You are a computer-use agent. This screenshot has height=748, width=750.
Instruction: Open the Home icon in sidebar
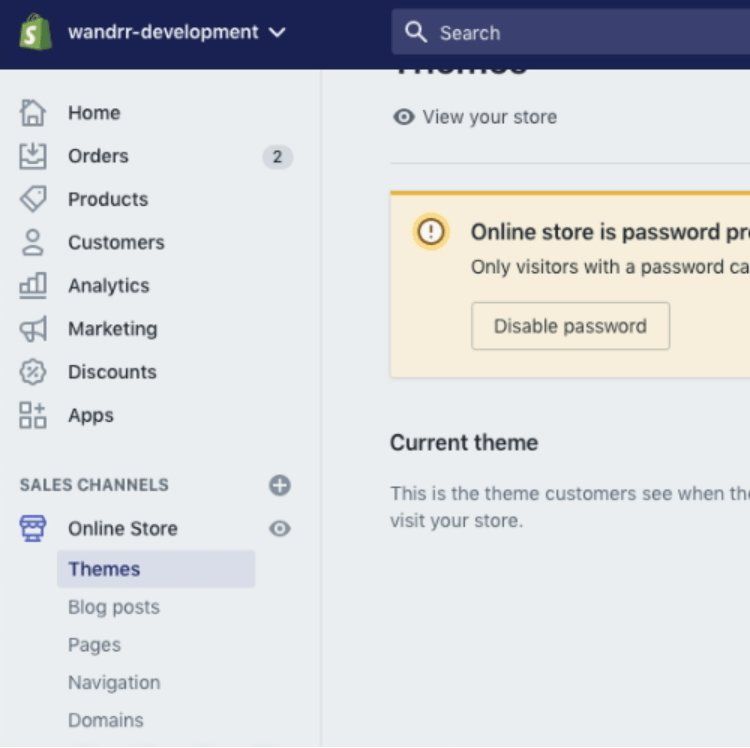(33, 113)
